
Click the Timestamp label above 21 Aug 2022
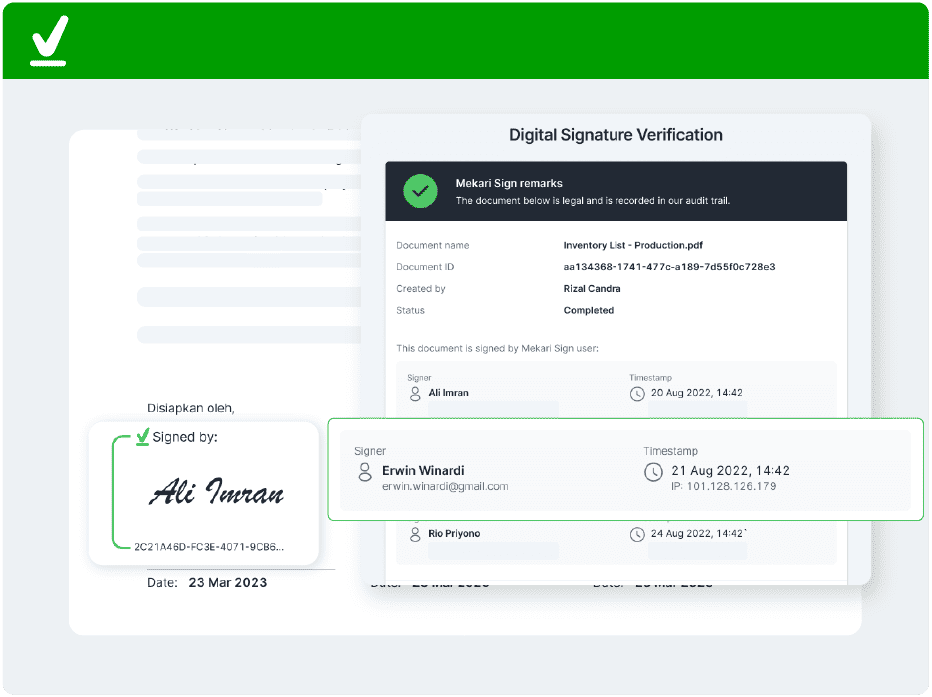pyautogui.click(x=670, y=451)
